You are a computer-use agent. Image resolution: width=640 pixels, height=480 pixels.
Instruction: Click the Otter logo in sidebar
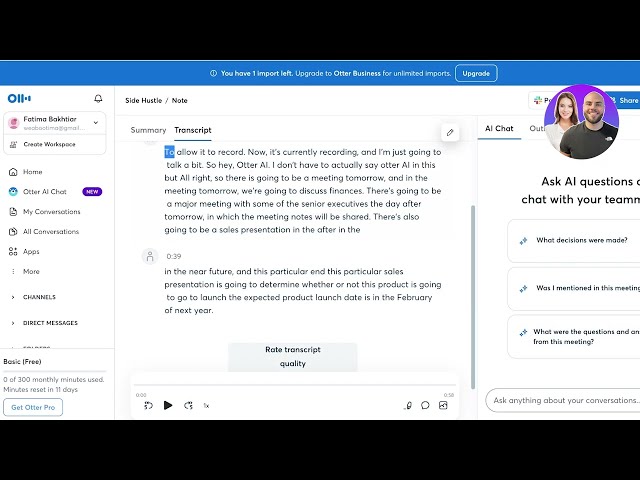[19, 98]
